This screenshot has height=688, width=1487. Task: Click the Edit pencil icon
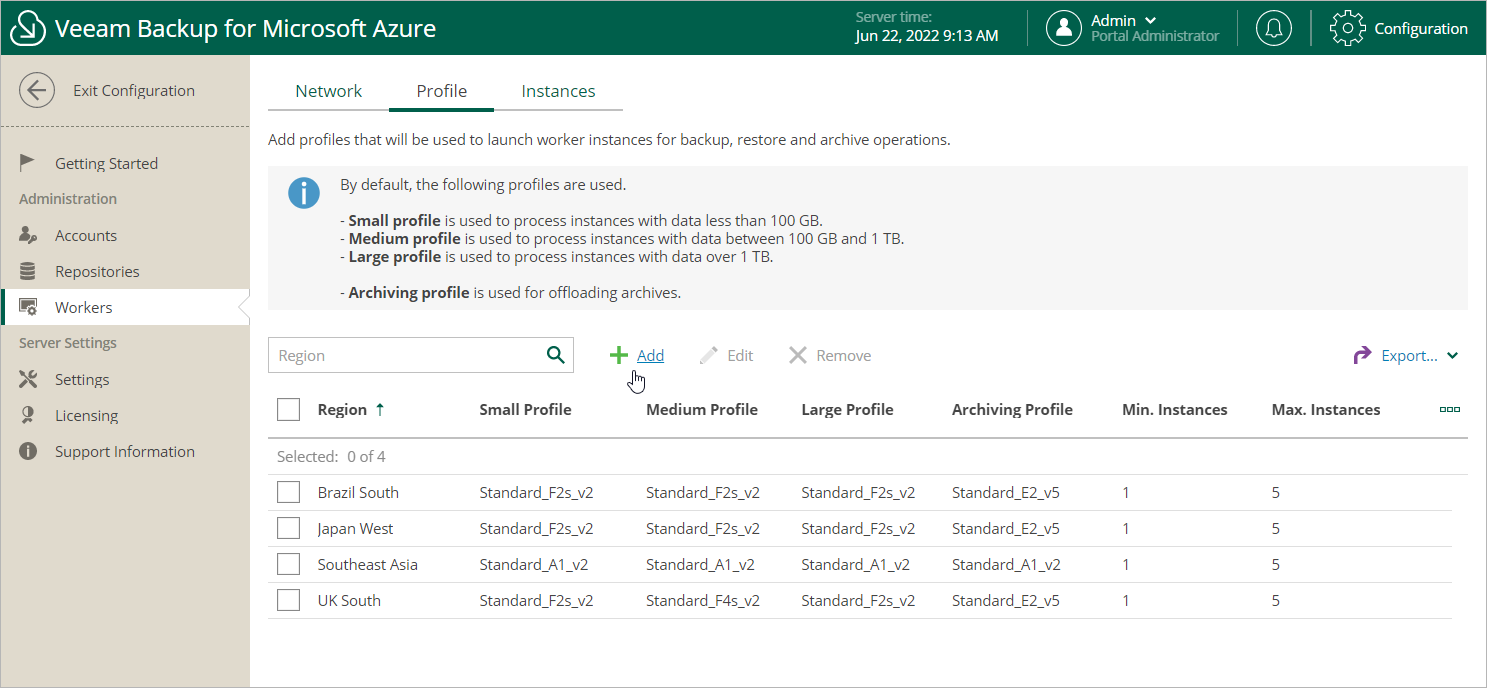(709, 355)
